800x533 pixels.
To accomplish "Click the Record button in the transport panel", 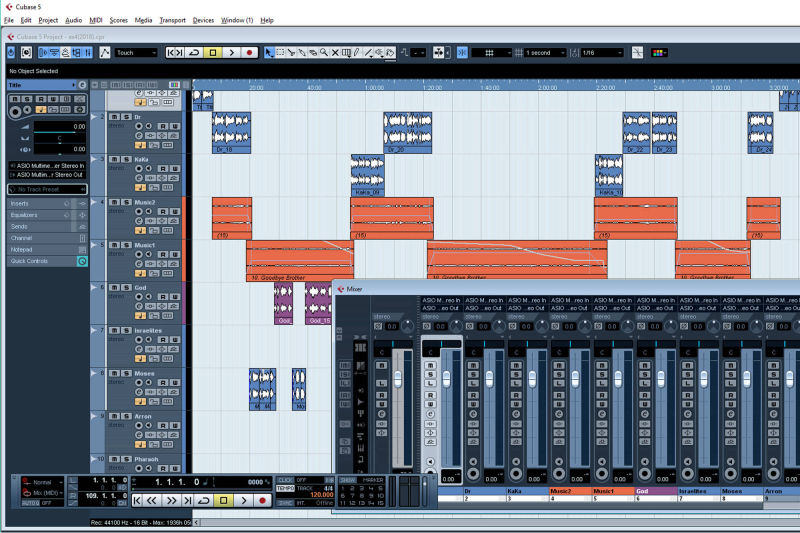I will coord(263,500).
